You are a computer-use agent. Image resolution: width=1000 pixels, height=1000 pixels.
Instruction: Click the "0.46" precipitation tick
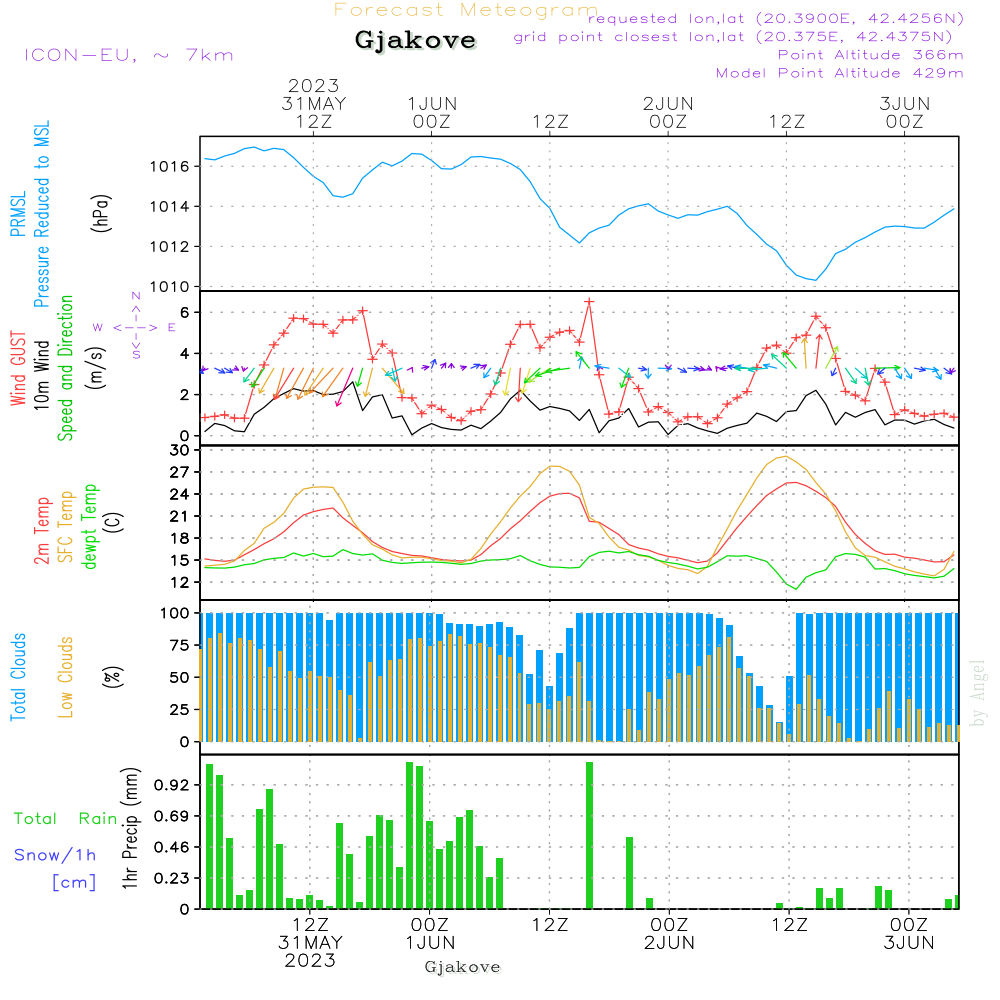172,848
